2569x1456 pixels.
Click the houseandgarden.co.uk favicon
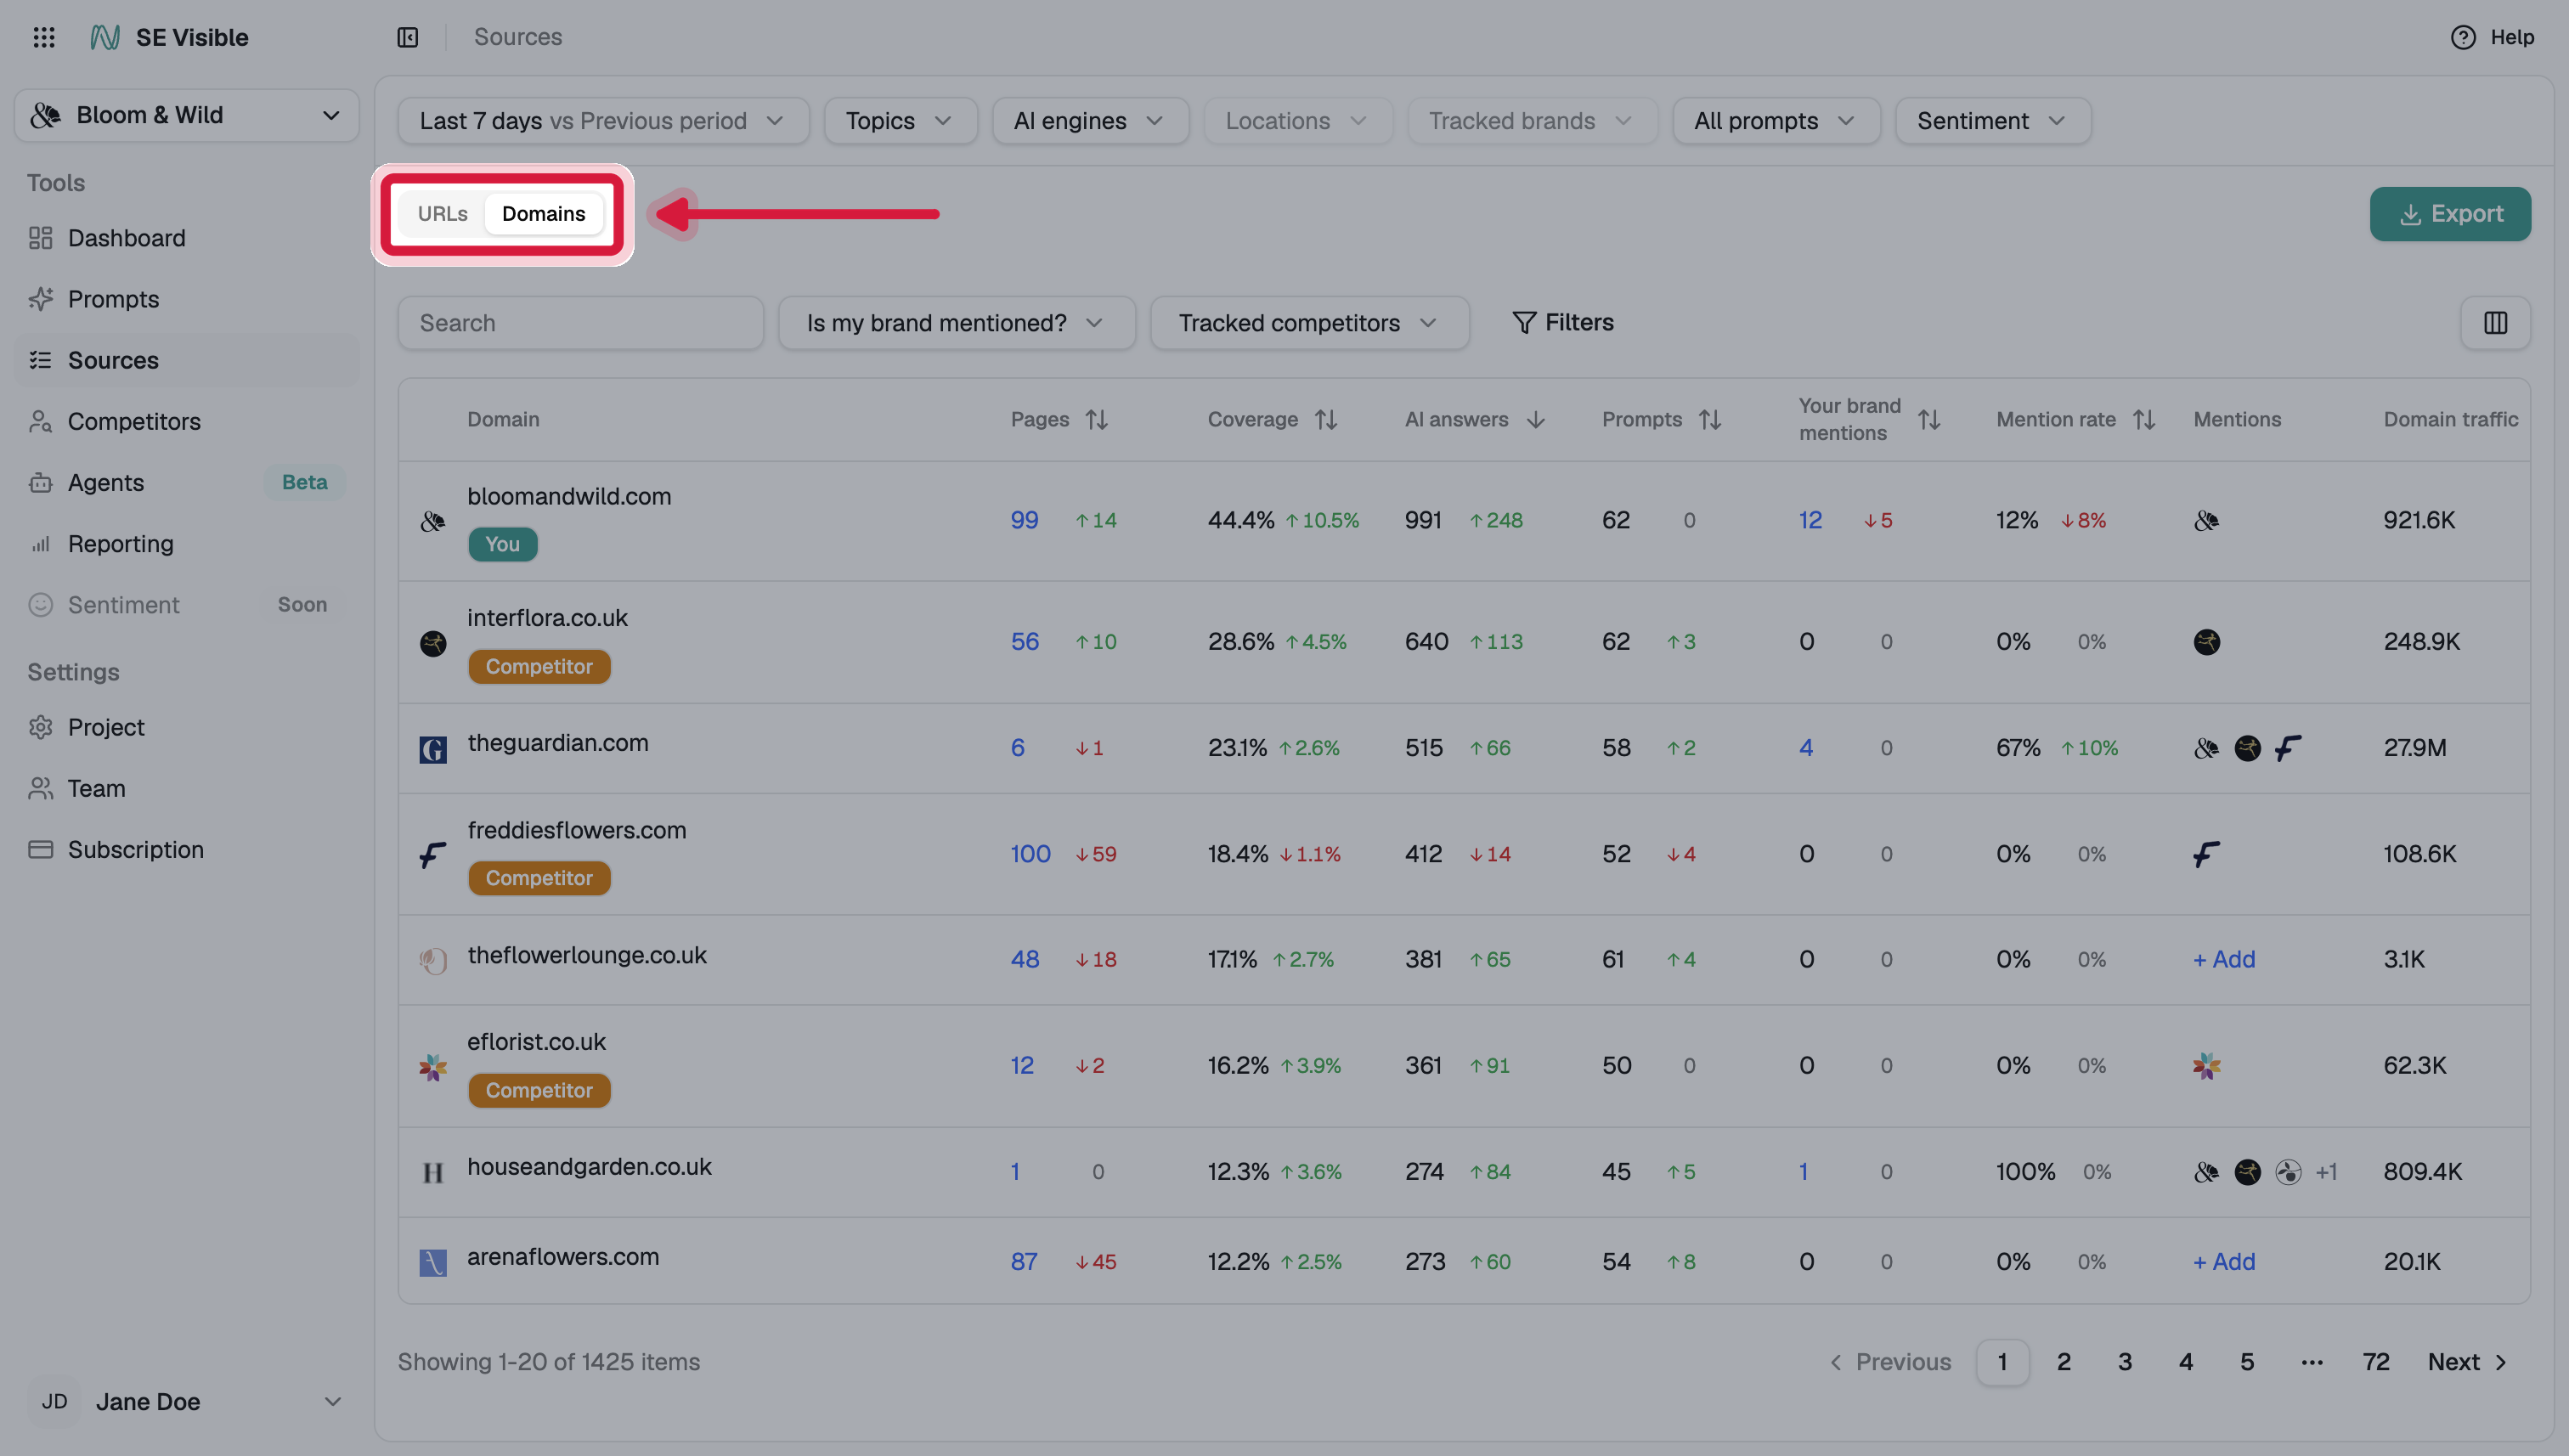[432, 1173]
